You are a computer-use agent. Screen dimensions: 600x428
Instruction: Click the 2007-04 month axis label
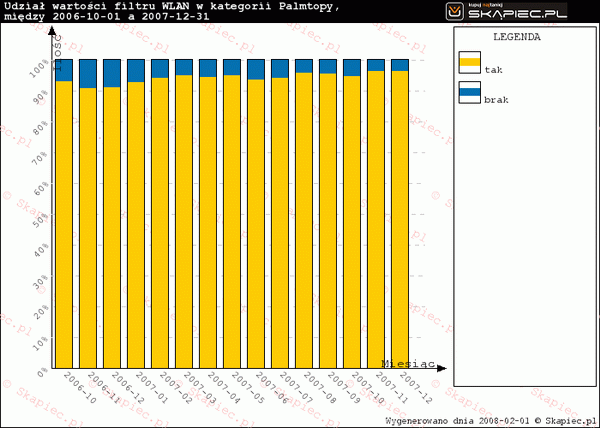pos(223,388)
